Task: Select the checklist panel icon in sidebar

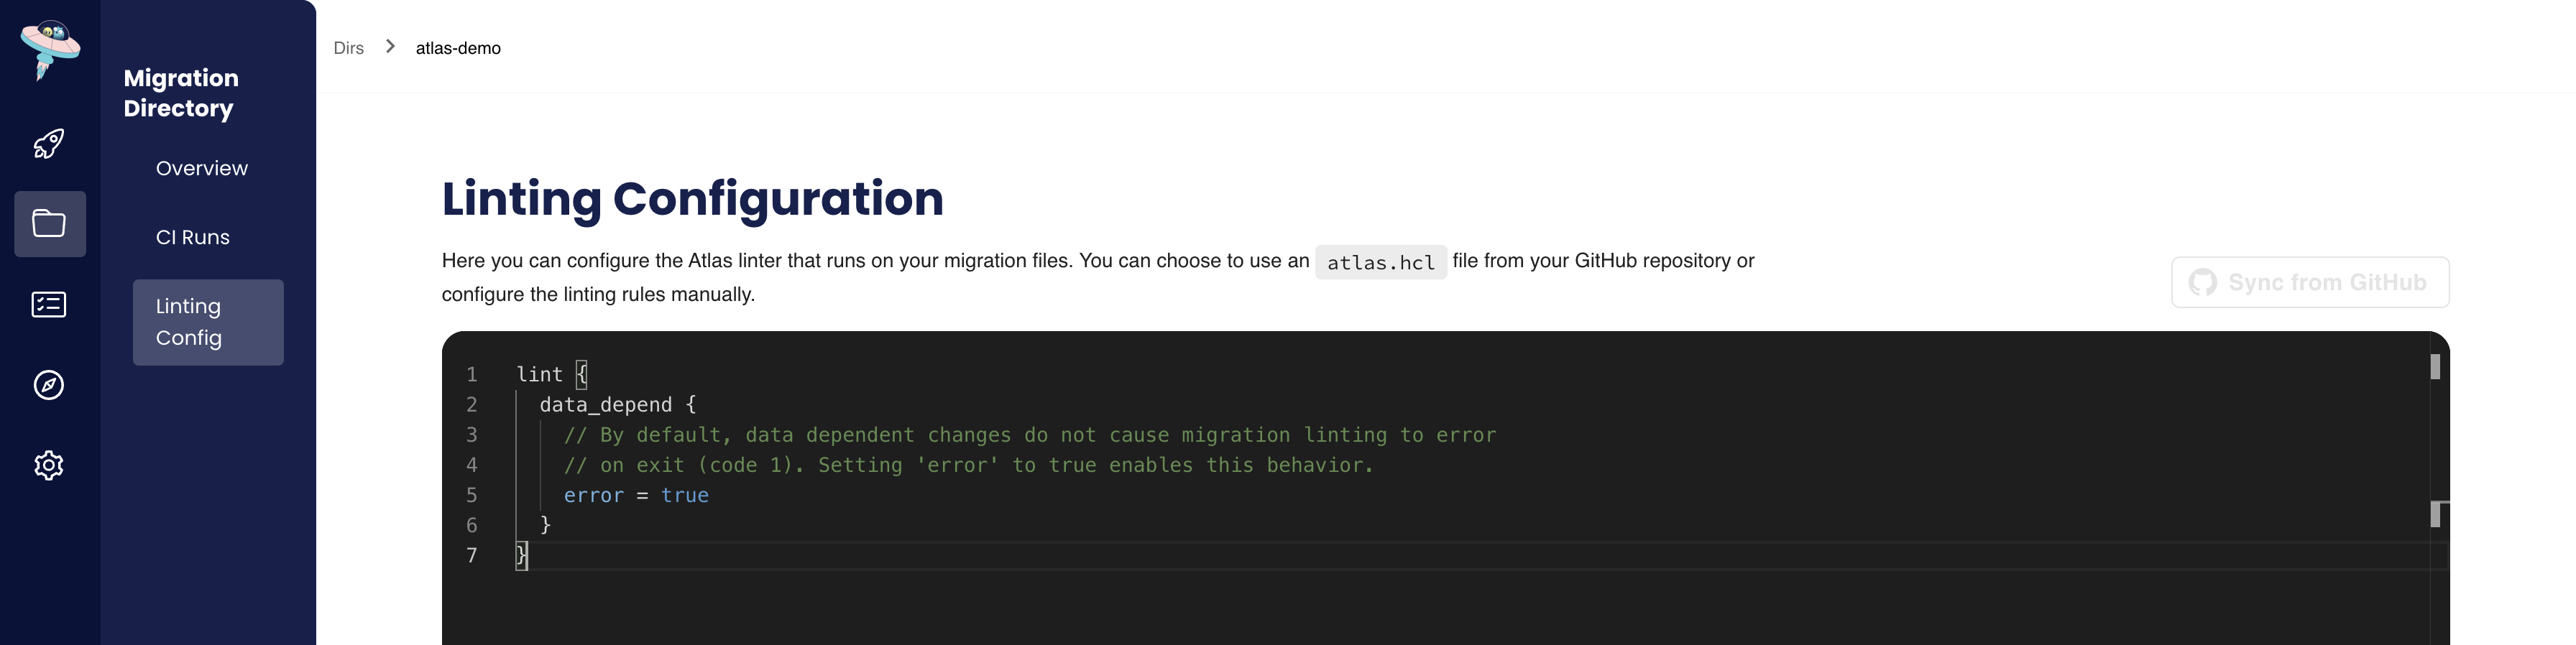Action: (48, 304)
